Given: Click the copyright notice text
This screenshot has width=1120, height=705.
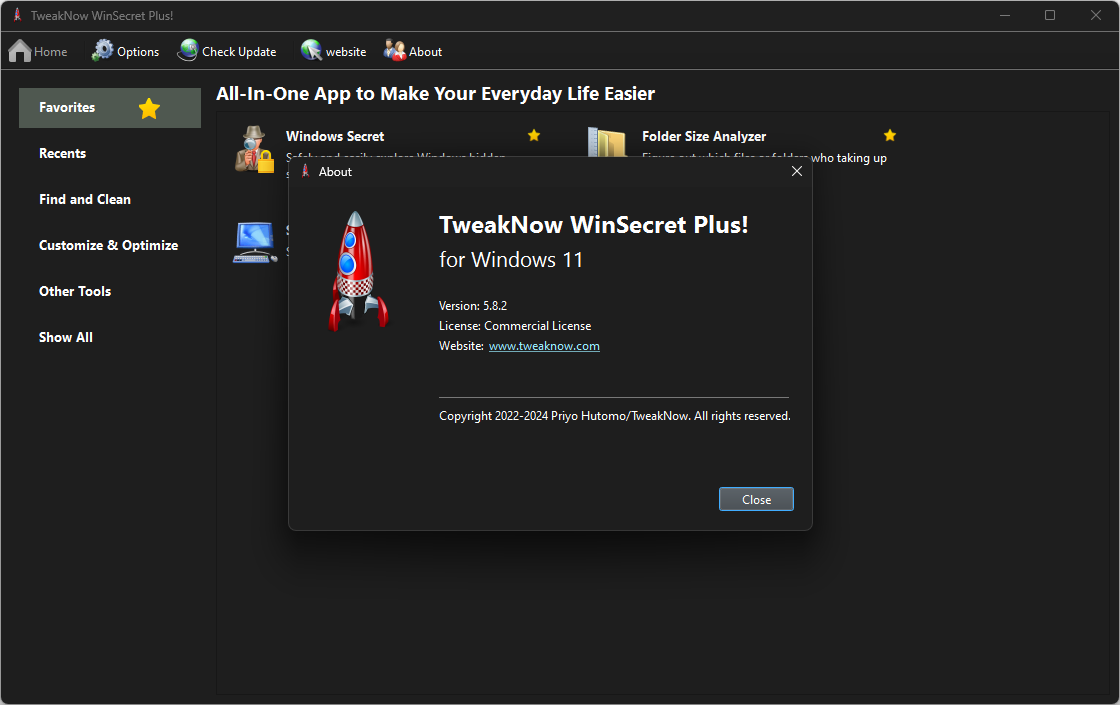Looking at the screenshot, I should click(614, 416).
